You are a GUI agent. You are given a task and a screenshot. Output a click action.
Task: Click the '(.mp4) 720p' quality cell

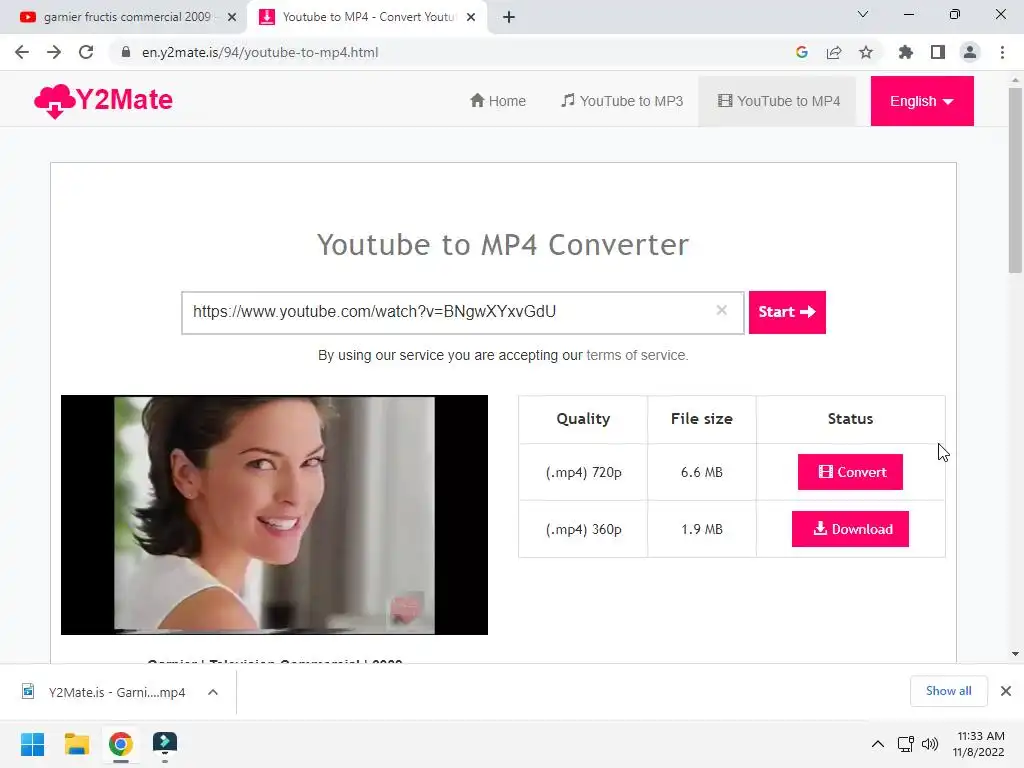tap(583, 472)
